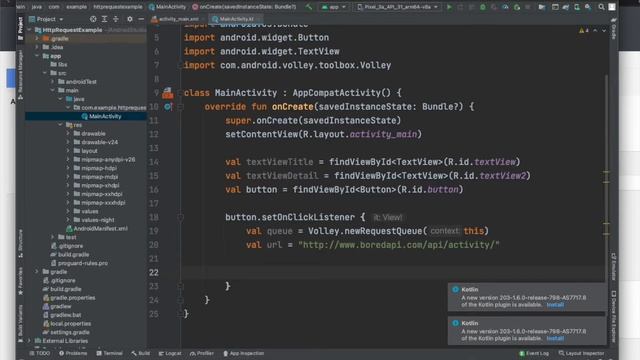Fold the setOnClickListener block on line 18

(180, 218)
